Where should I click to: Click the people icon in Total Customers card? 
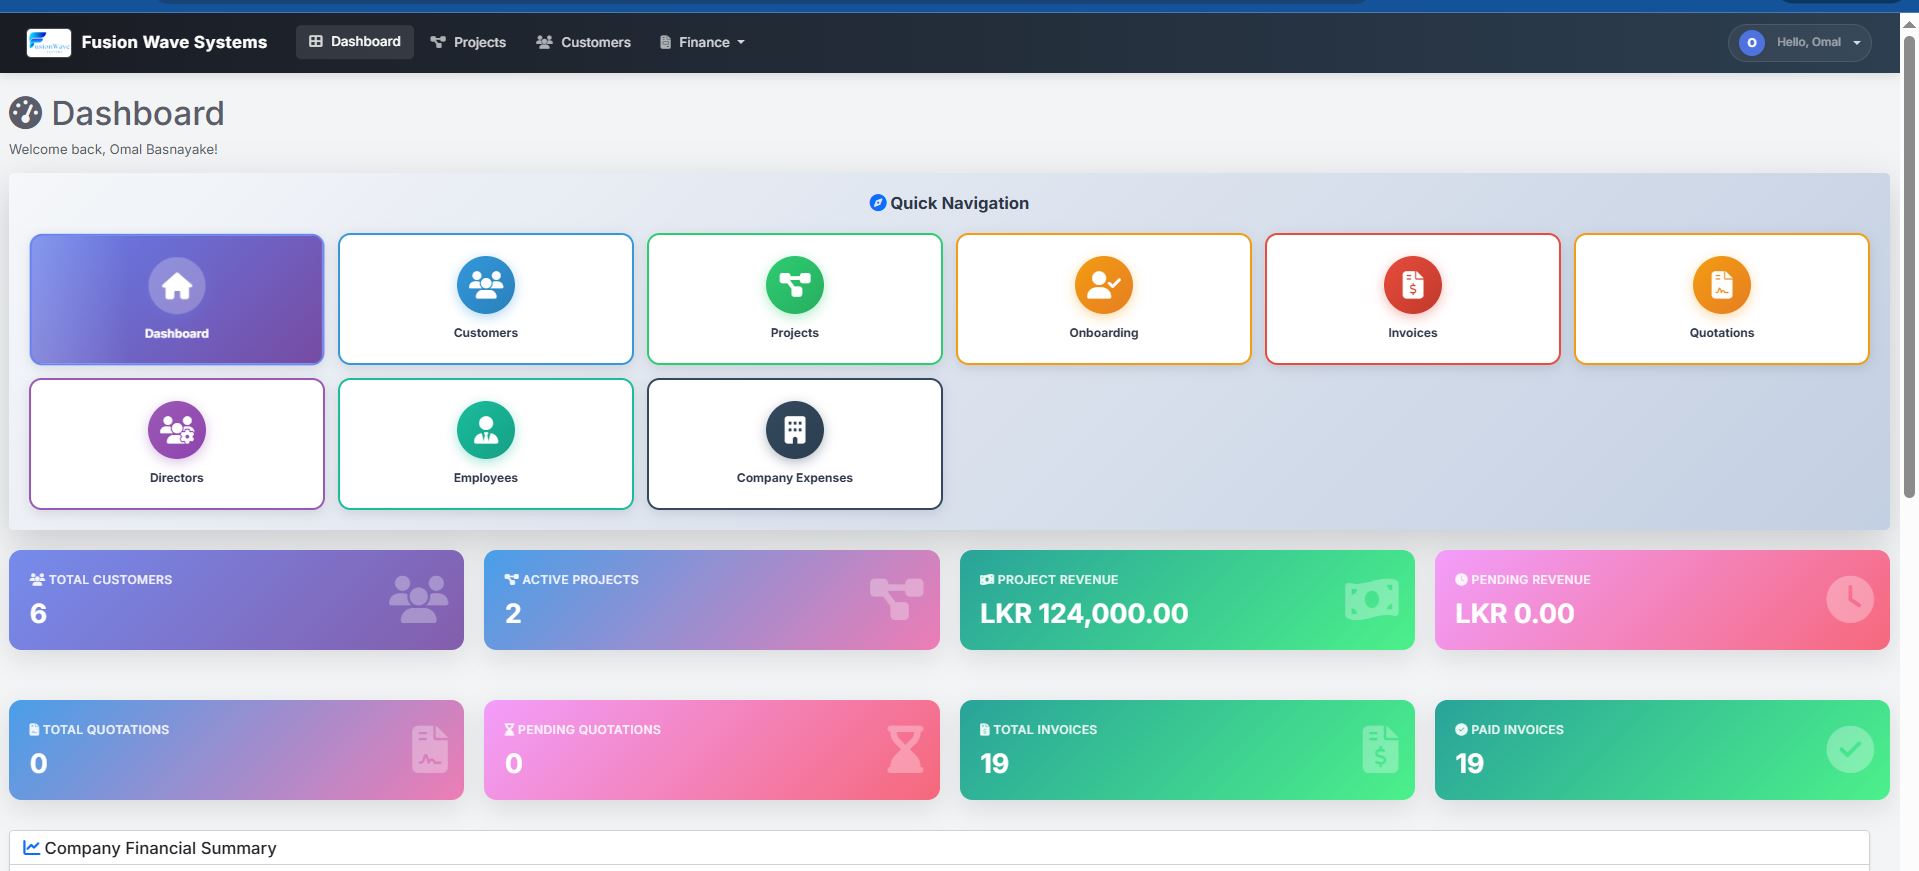click(419, 599)
